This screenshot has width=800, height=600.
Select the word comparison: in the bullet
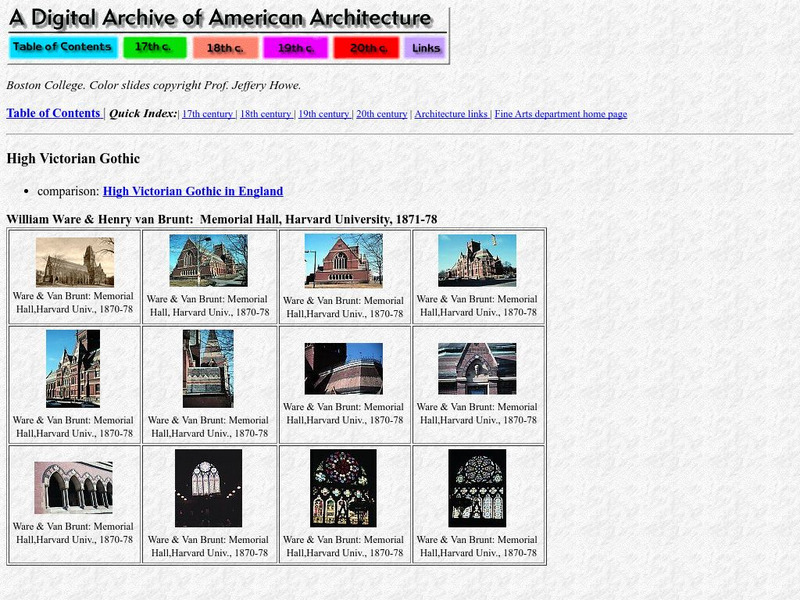68,191
